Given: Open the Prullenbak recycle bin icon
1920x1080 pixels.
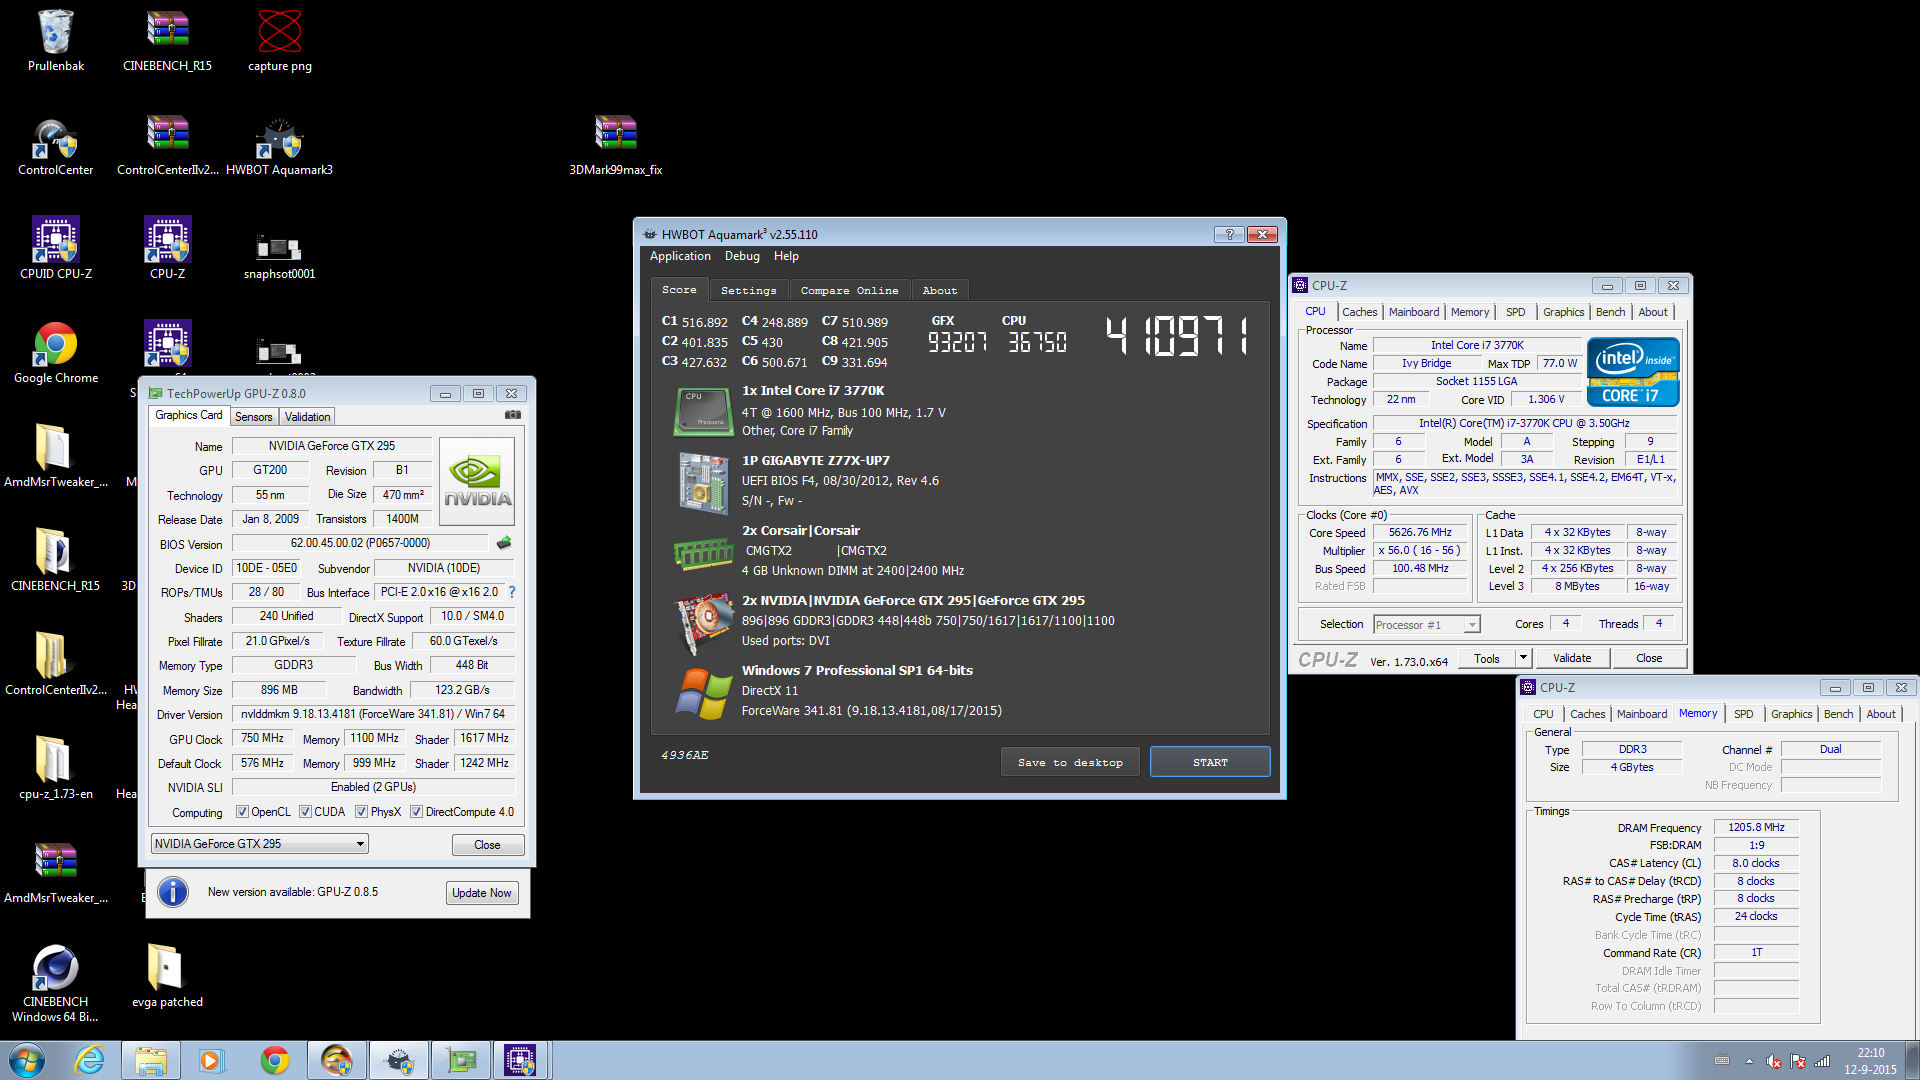Looking at the screenshot, I should tap(55, 40).
